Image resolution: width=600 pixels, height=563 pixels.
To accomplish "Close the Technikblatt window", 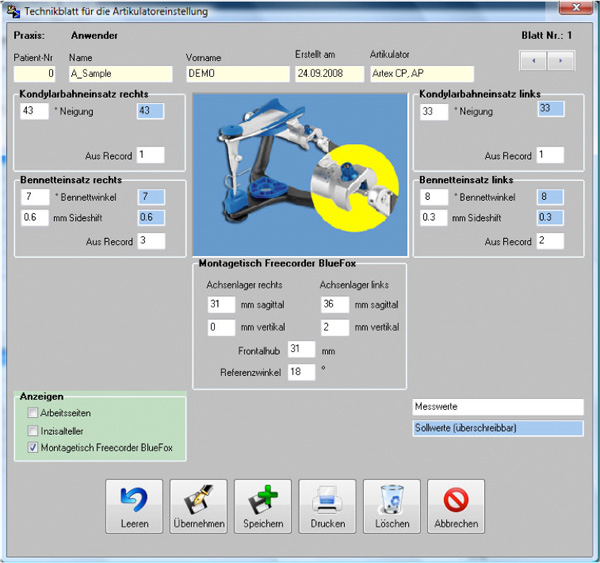I will [576, 7].
